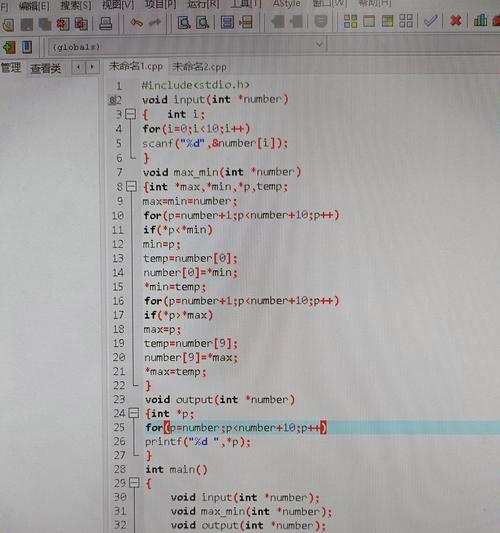Click the Run program window icon
The image size is (500, 533).
coord(369,21)
